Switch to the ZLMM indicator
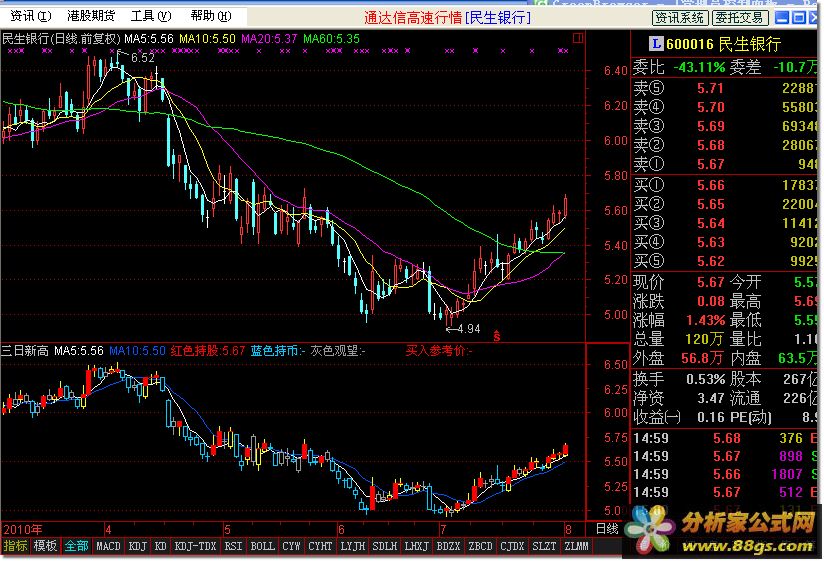The image size is (824, 561). 576,546
